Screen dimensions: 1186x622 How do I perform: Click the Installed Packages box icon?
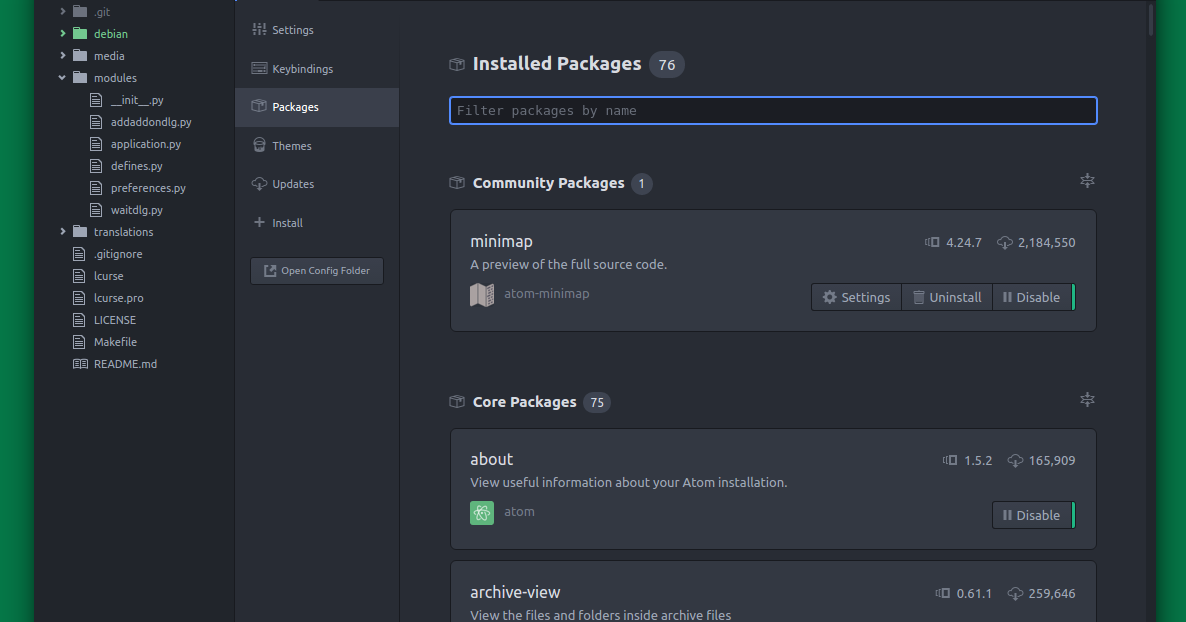(457, 64)
